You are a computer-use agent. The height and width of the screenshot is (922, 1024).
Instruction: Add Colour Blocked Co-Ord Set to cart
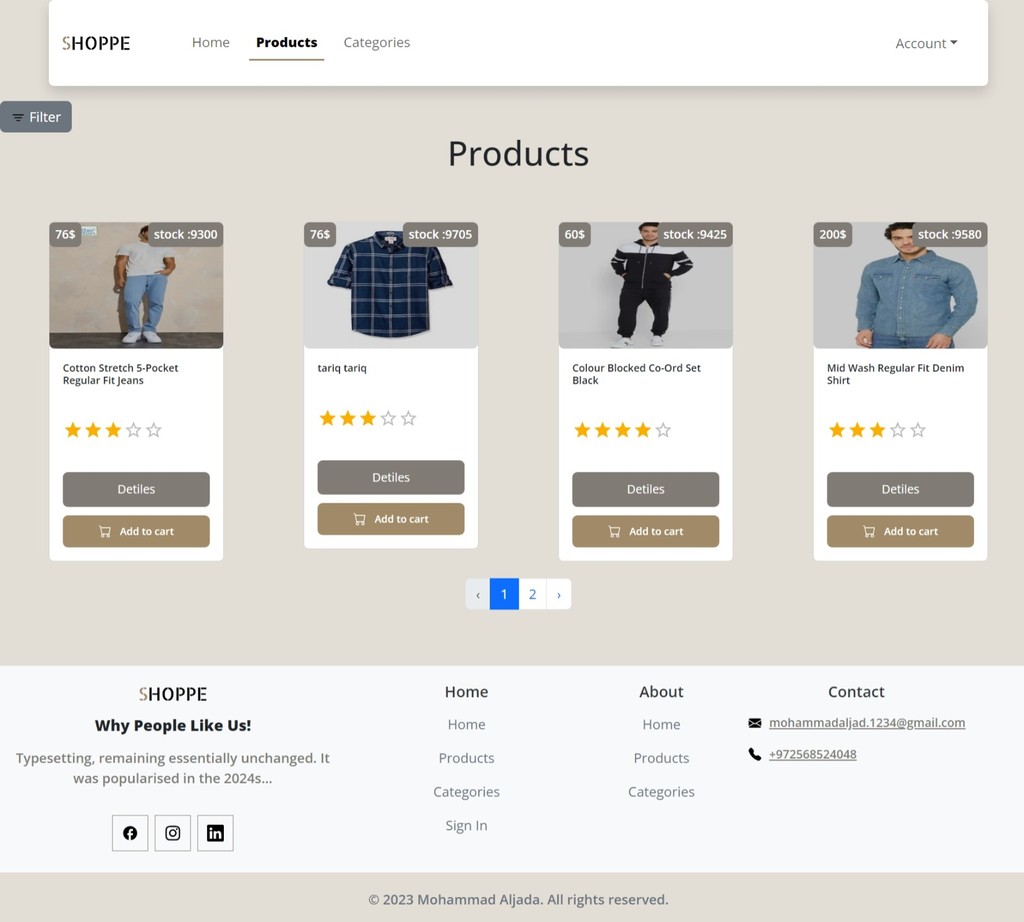coord(645,532)
